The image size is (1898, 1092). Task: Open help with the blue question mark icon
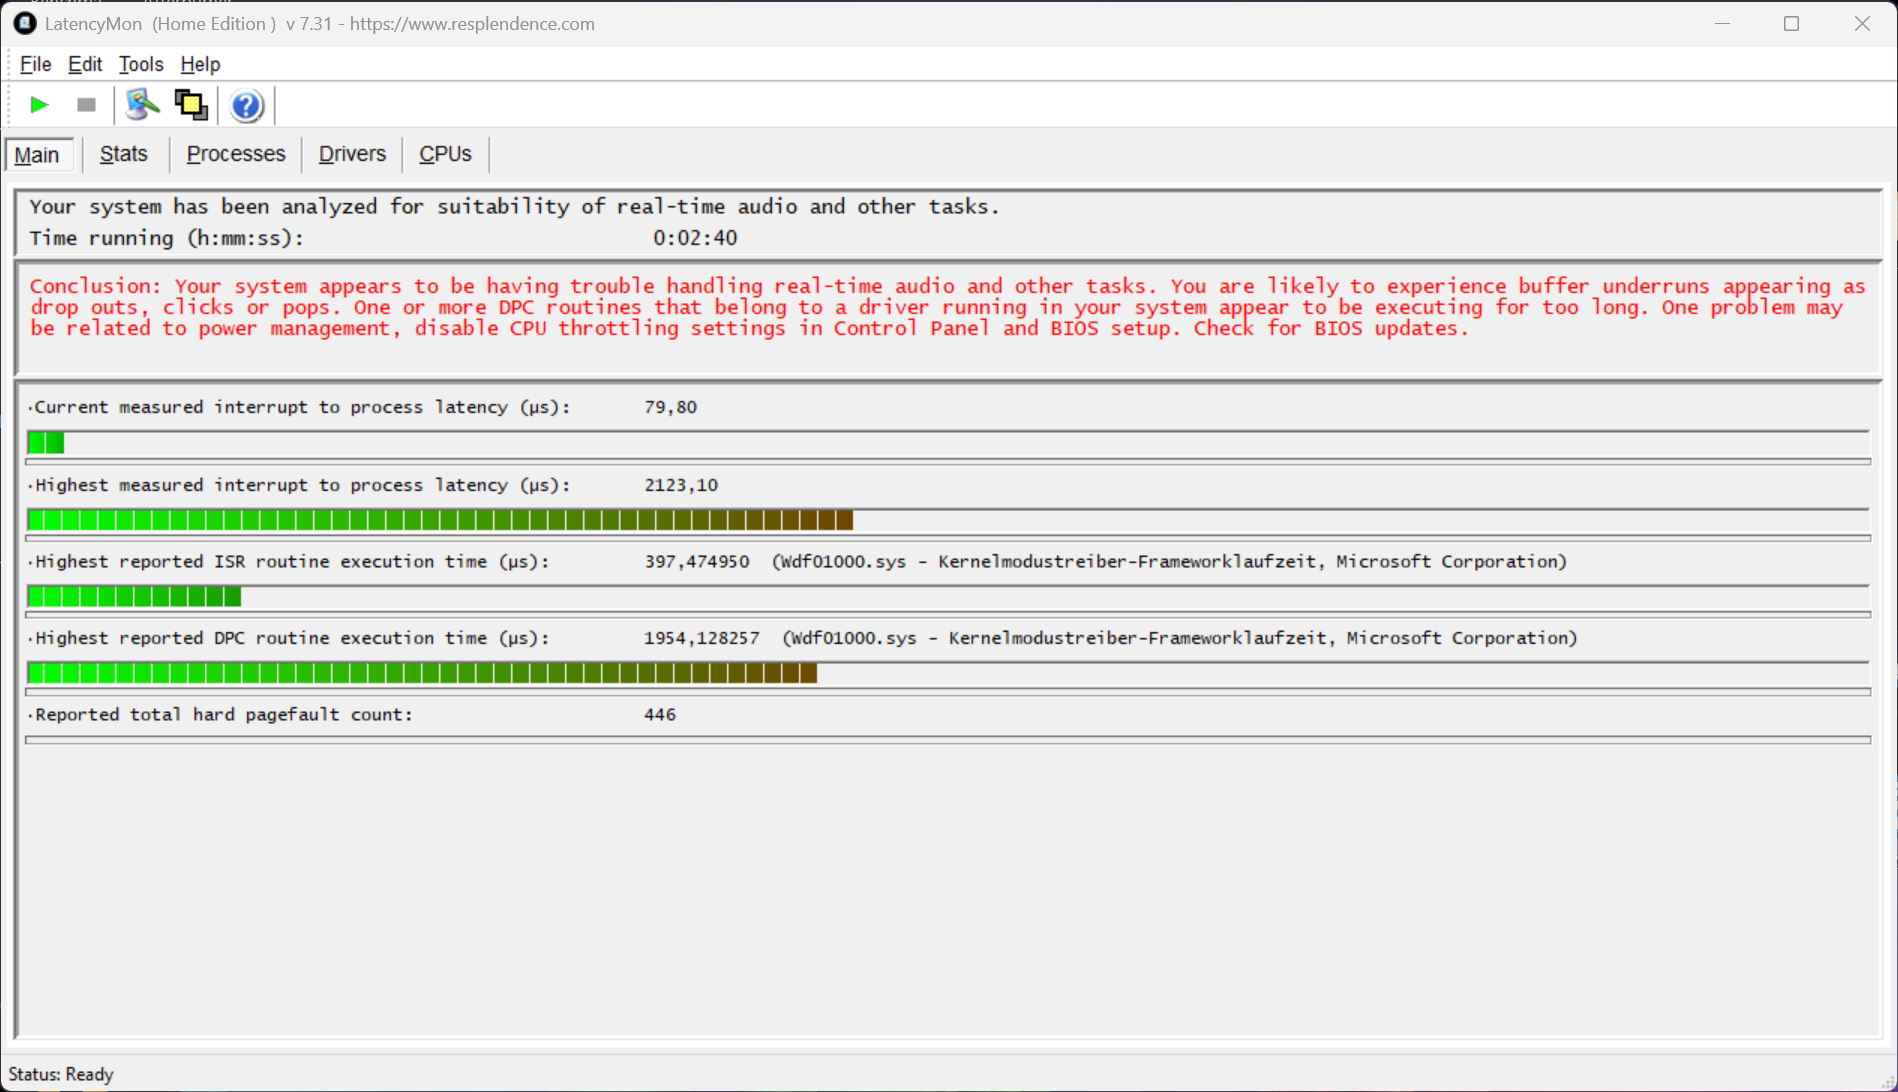pyautogui.click(x=246, y=105)
